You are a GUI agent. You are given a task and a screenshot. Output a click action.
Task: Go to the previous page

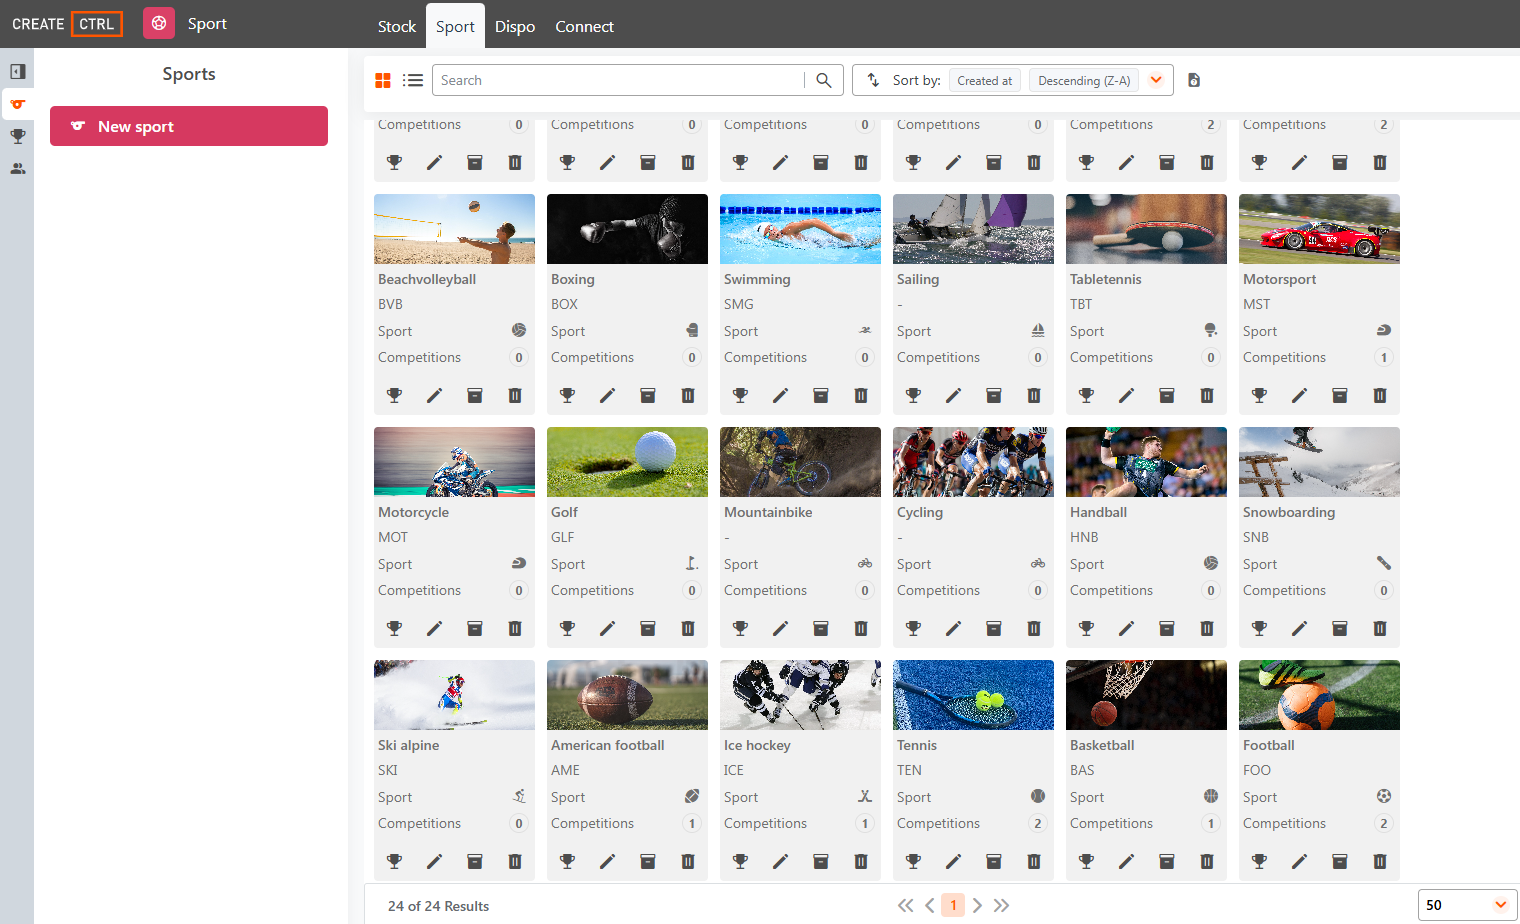click(930, 905)
